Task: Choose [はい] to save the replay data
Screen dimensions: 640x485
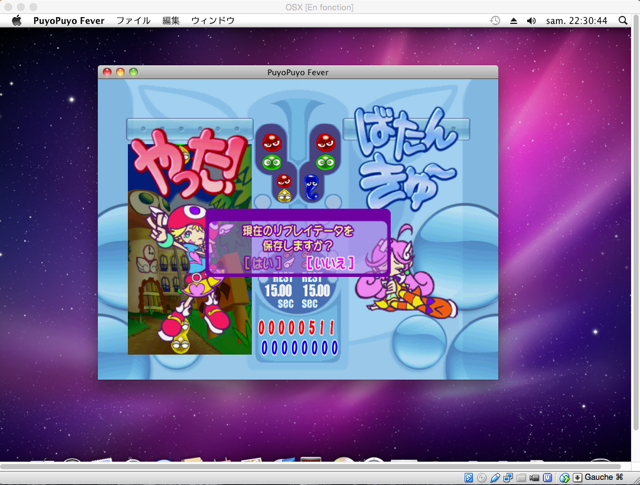Action: click(x=262, y=263)
